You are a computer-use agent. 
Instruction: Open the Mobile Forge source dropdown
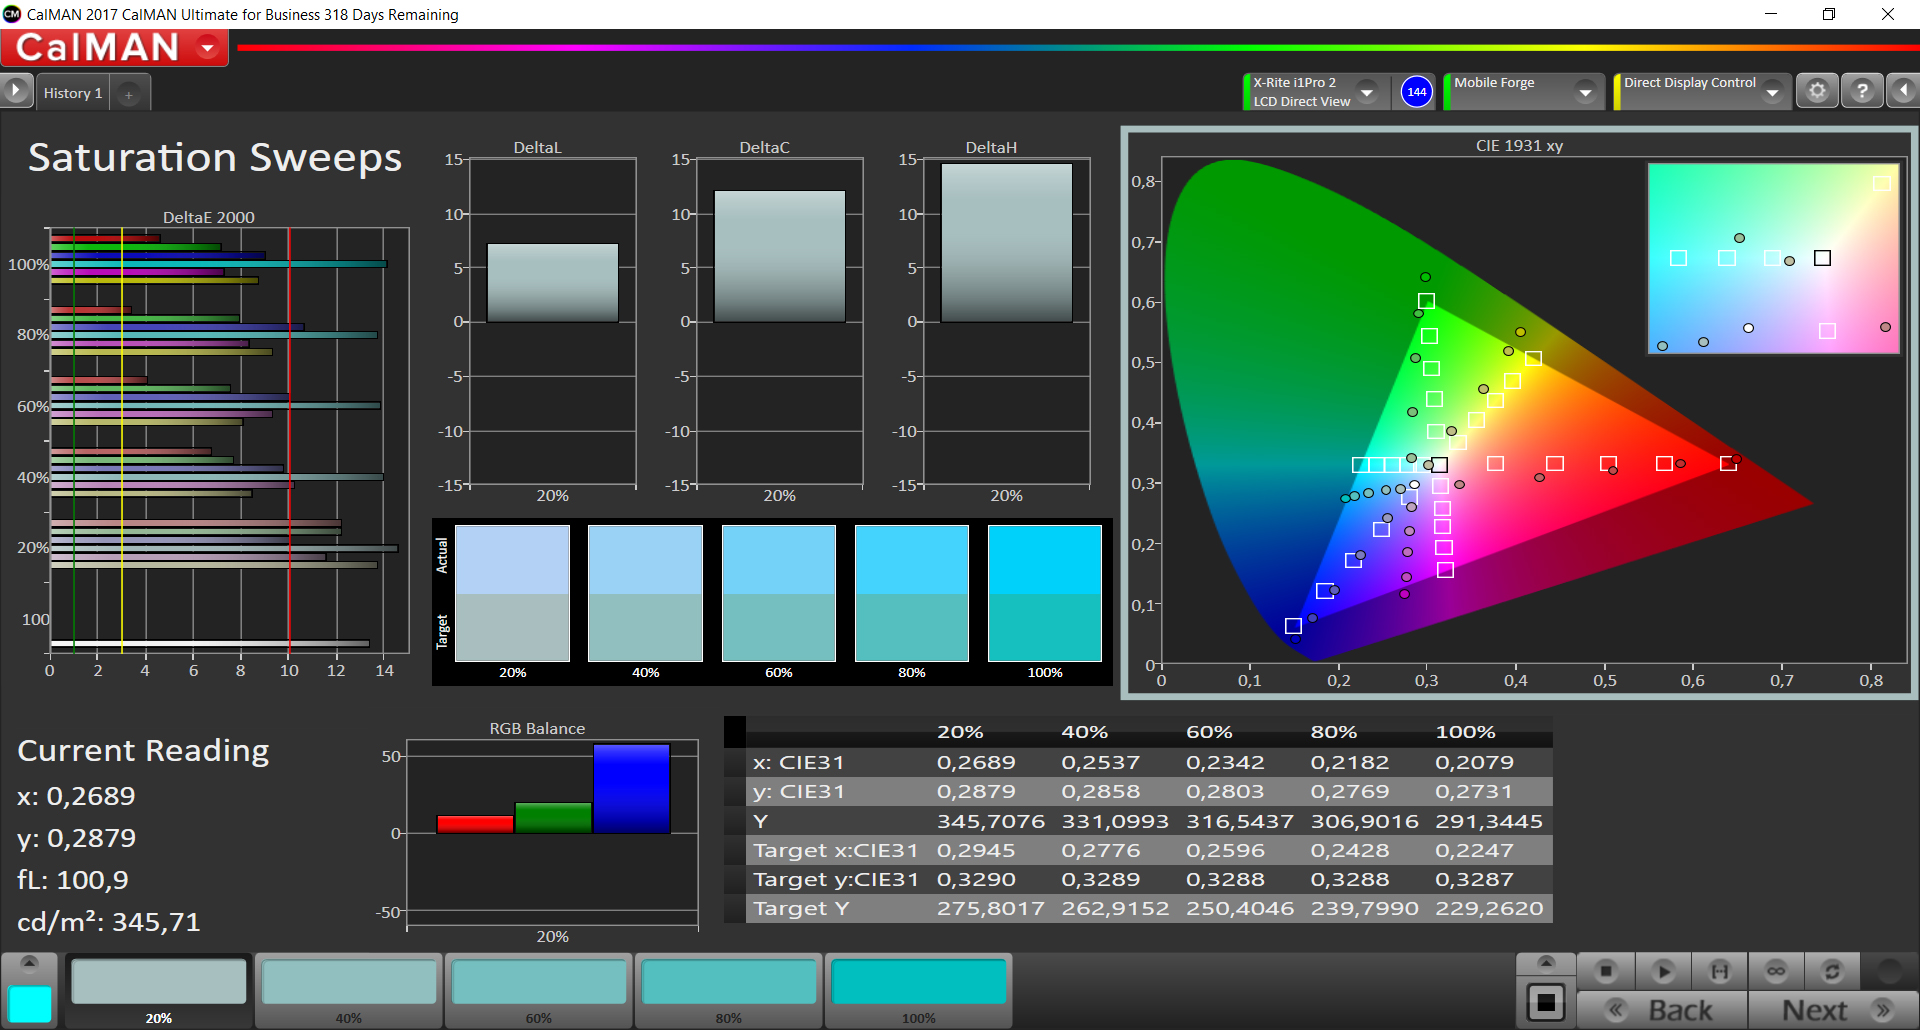pyautogui.click(x=1584, y=92)
